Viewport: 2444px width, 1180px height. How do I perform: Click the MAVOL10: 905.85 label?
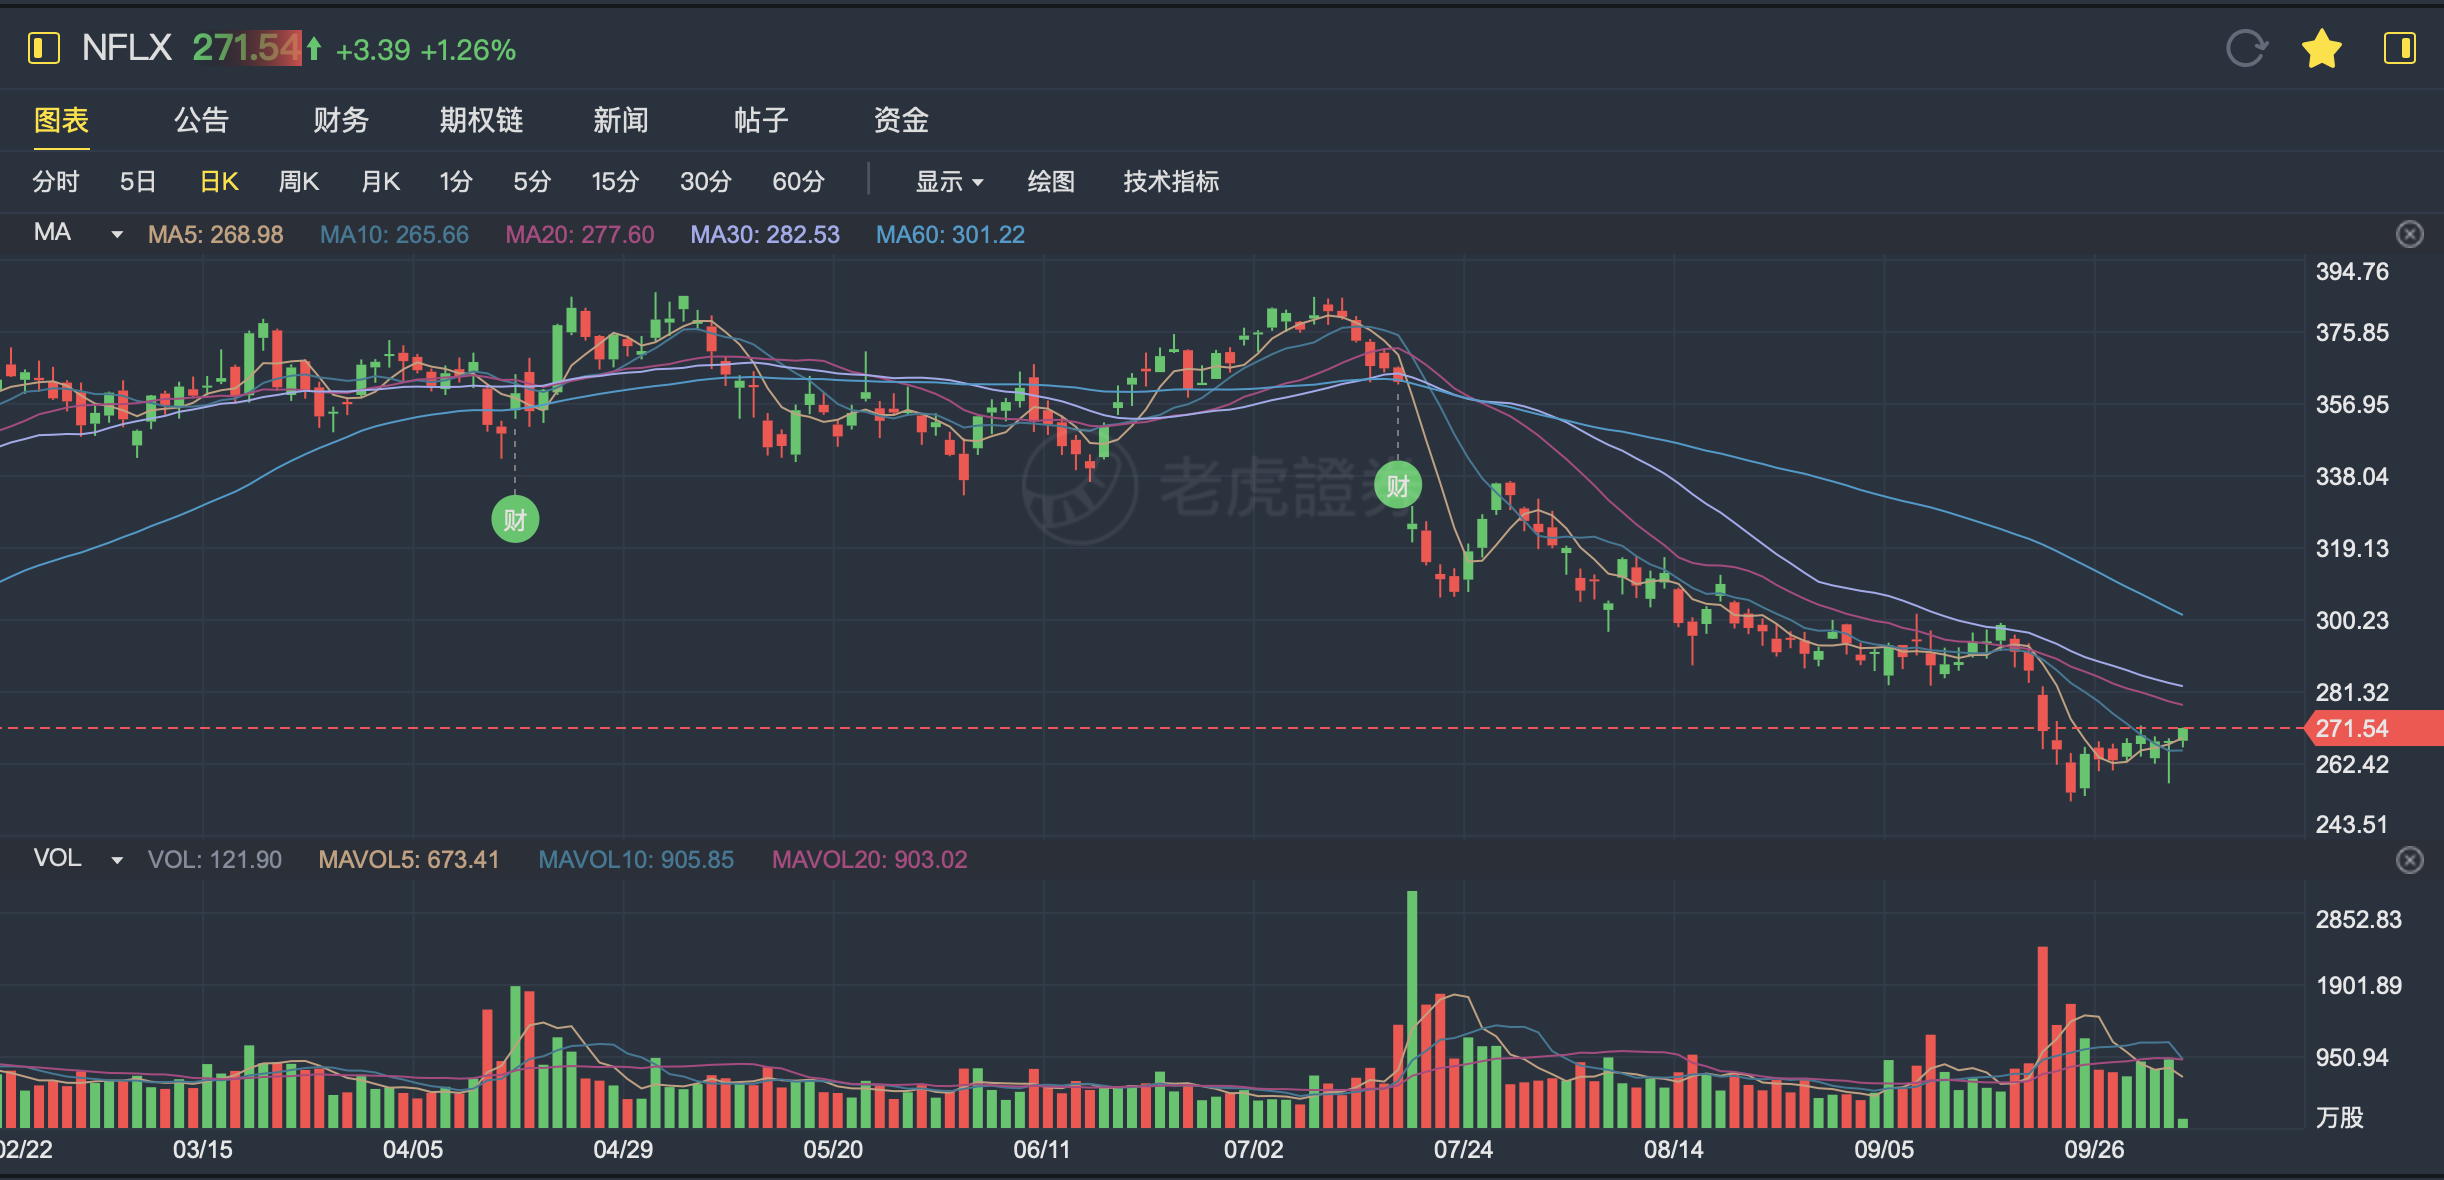[636, 860]
